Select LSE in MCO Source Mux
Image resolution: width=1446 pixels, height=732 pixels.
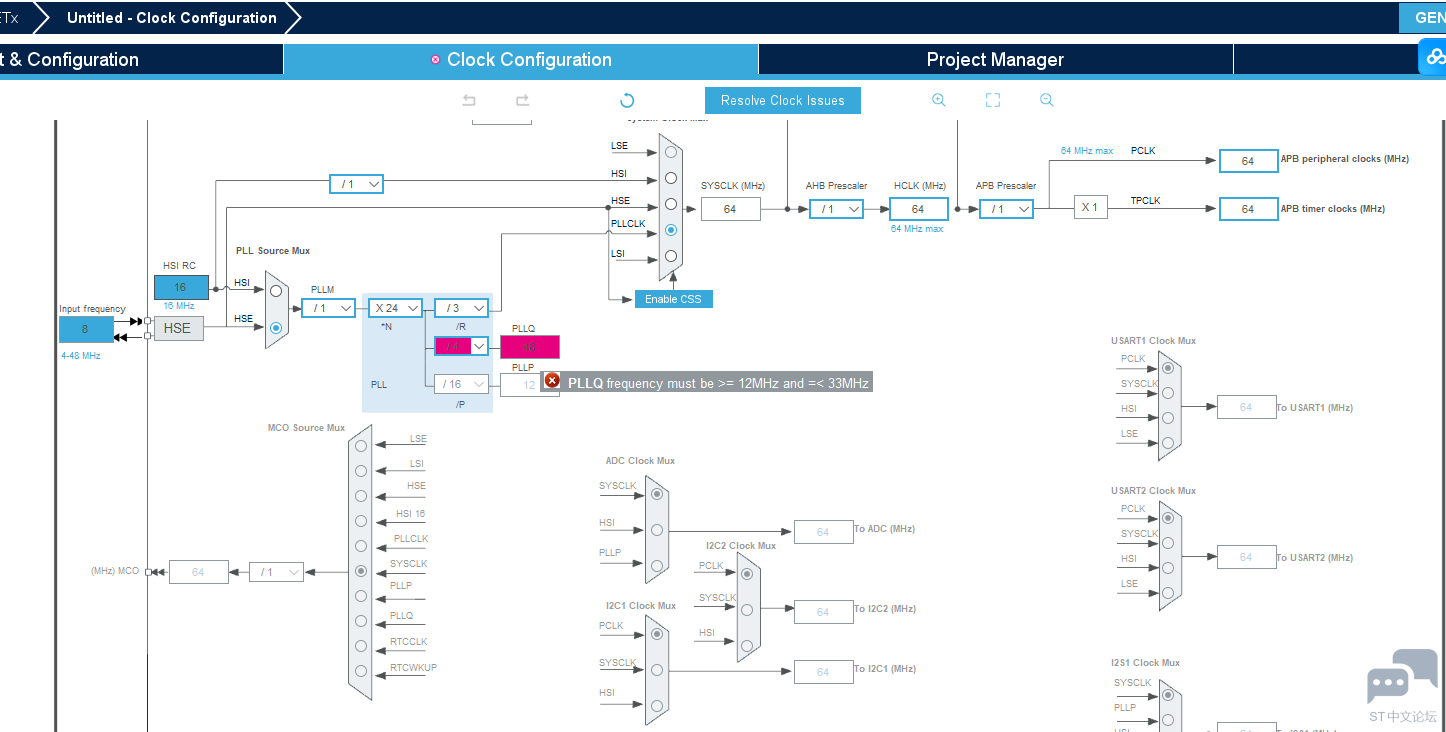coord(361,446)
